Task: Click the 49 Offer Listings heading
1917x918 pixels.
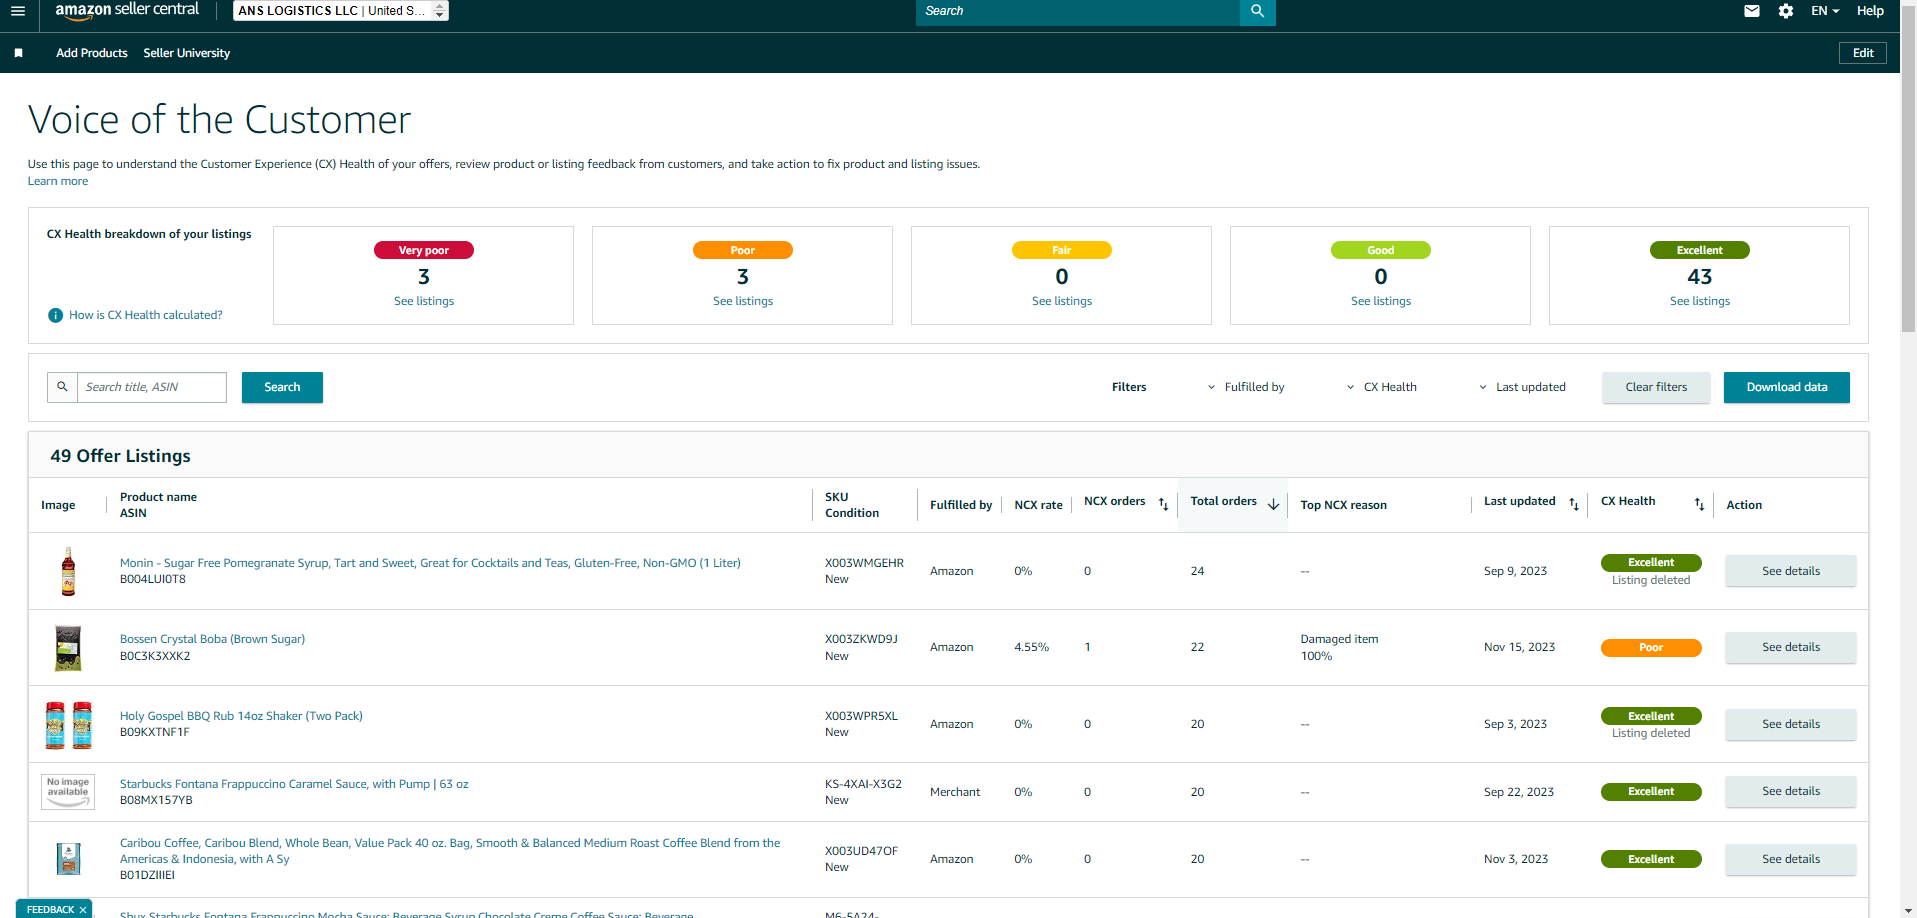Action: [x=120, y=456]
